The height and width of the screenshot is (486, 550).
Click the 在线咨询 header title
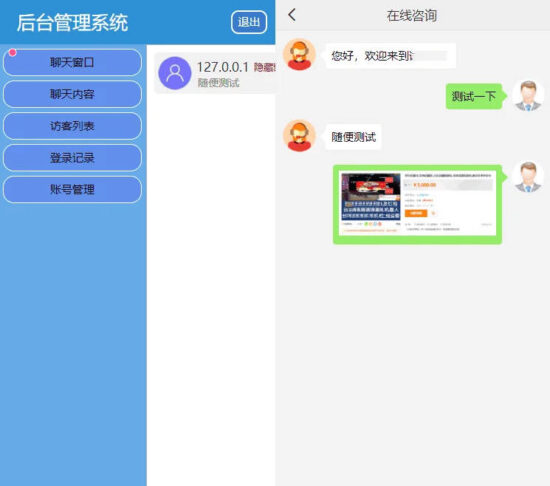coord(412,15)
